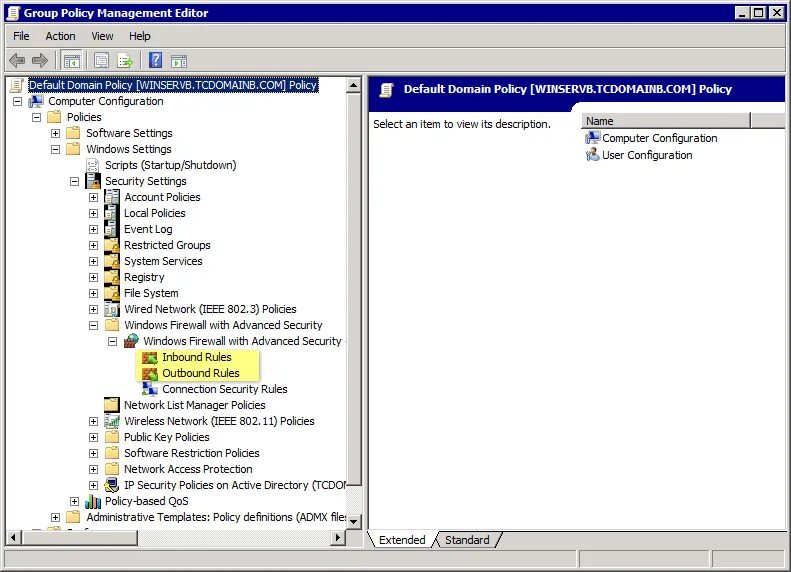
Task: Collapse the Policies node
Action: click(36, 118)
